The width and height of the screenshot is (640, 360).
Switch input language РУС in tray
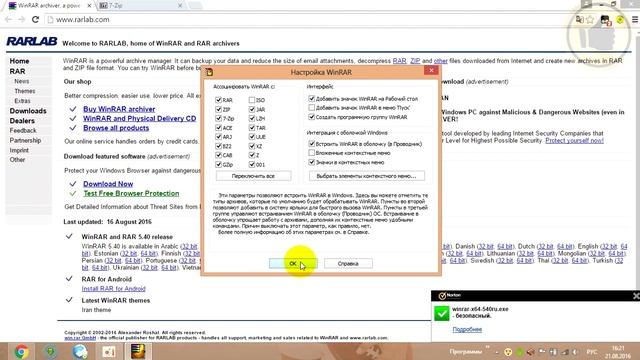click(x=592, y=352)
